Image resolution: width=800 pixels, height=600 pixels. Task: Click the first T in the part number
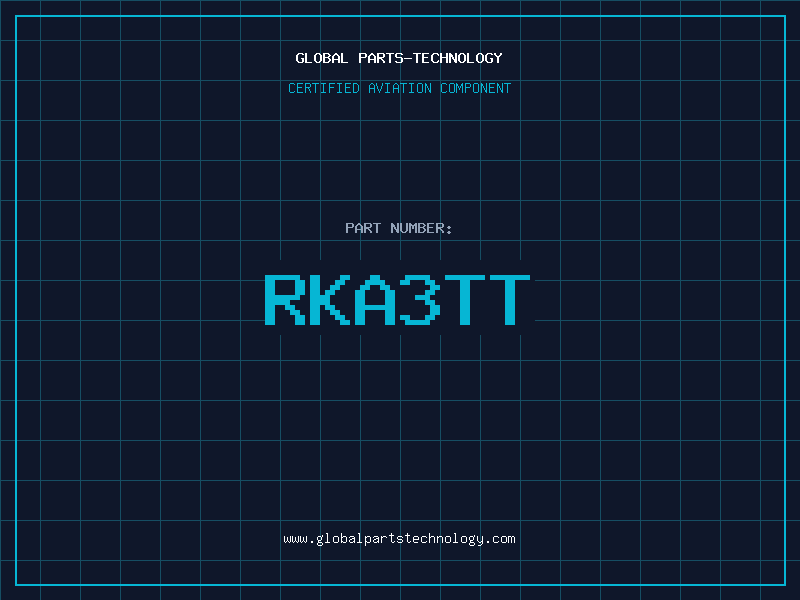click(x=464, y=299)
